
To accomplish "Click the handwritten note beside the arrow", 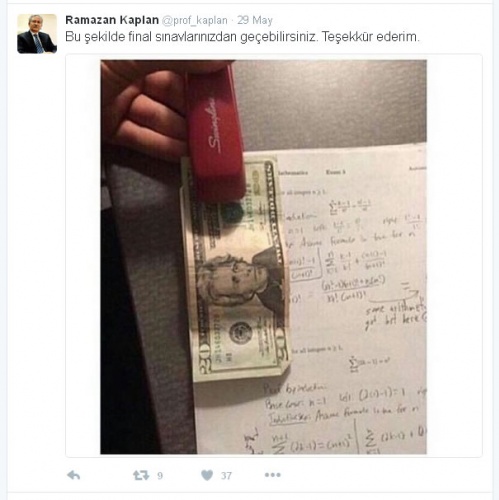I will pyautogui.click(x=395, y=315).
